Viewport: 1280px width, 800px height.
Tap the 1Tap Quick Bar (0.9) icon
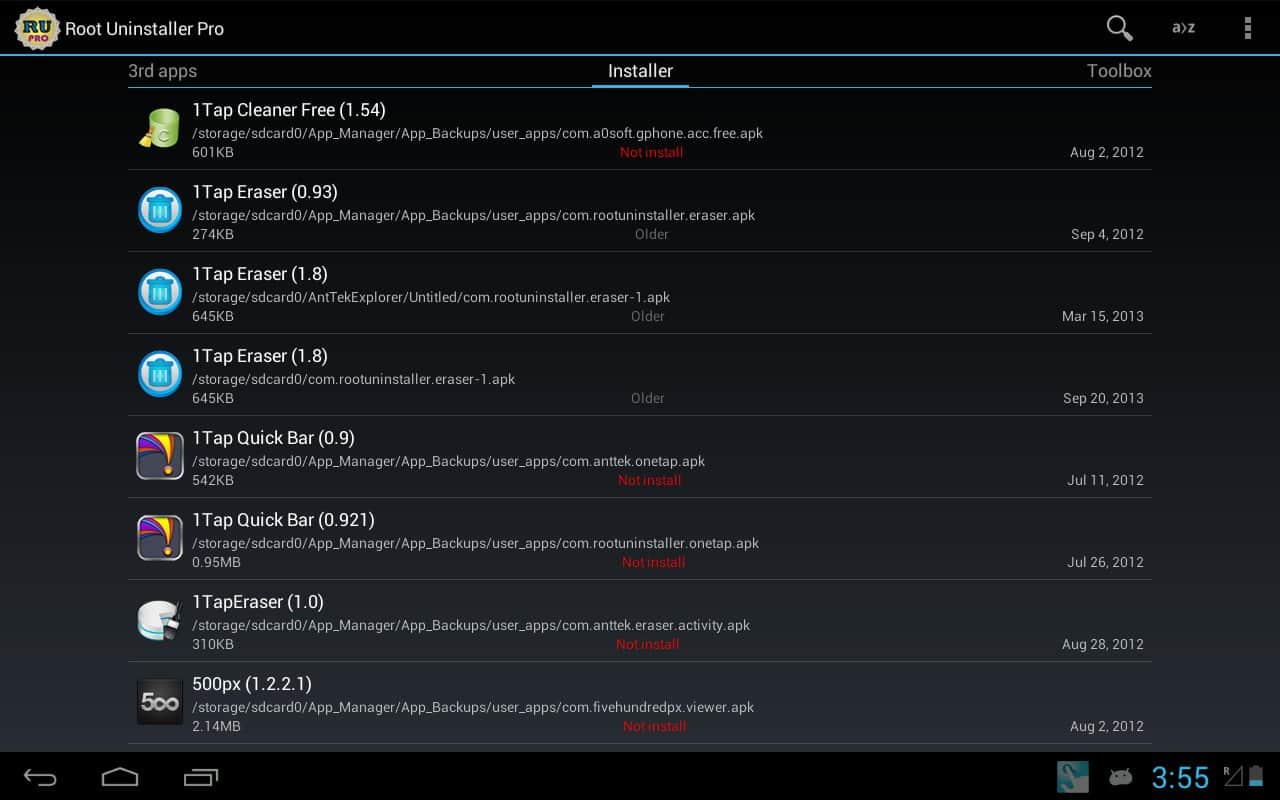pos(160,457)
